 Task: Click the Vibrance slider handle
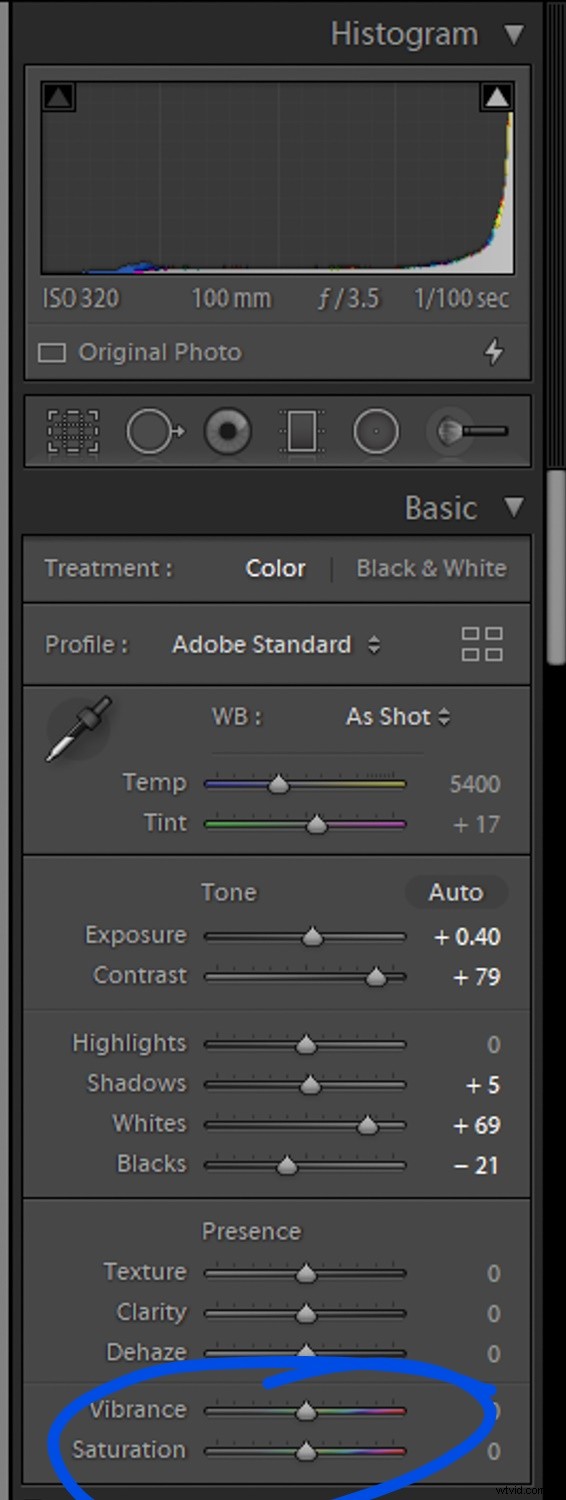click(x=306, y=1411)
